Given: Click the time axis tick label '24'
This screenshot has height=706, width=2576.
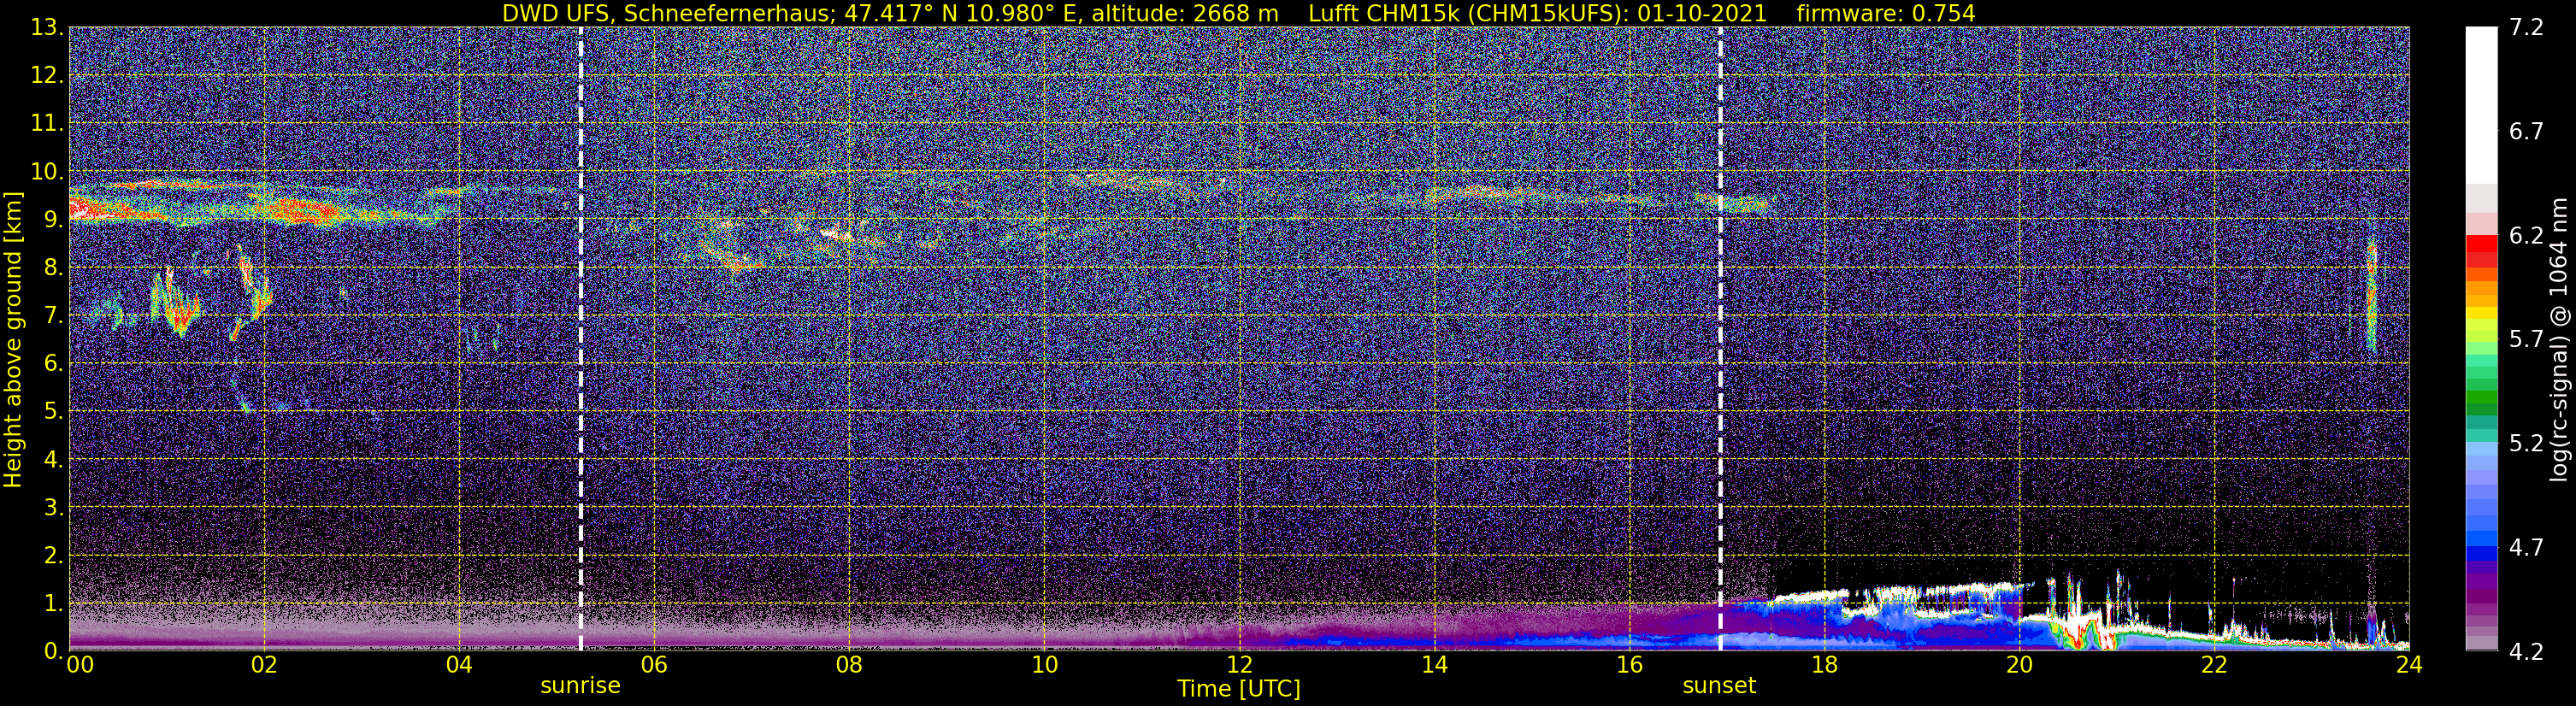Looking at the screenshot, I should (x=2409, y=666).
